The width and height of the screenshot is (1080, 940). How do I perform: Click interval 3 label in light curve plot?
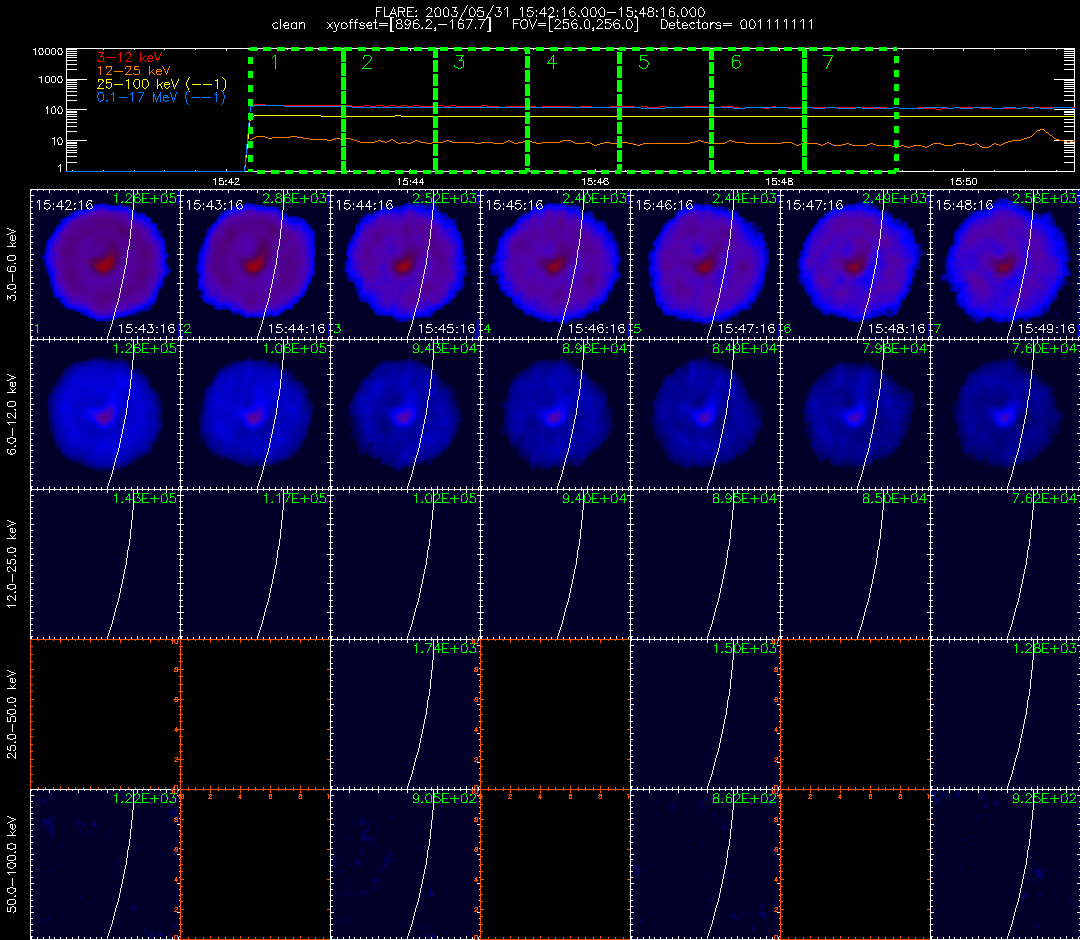(x=459, y=63)
